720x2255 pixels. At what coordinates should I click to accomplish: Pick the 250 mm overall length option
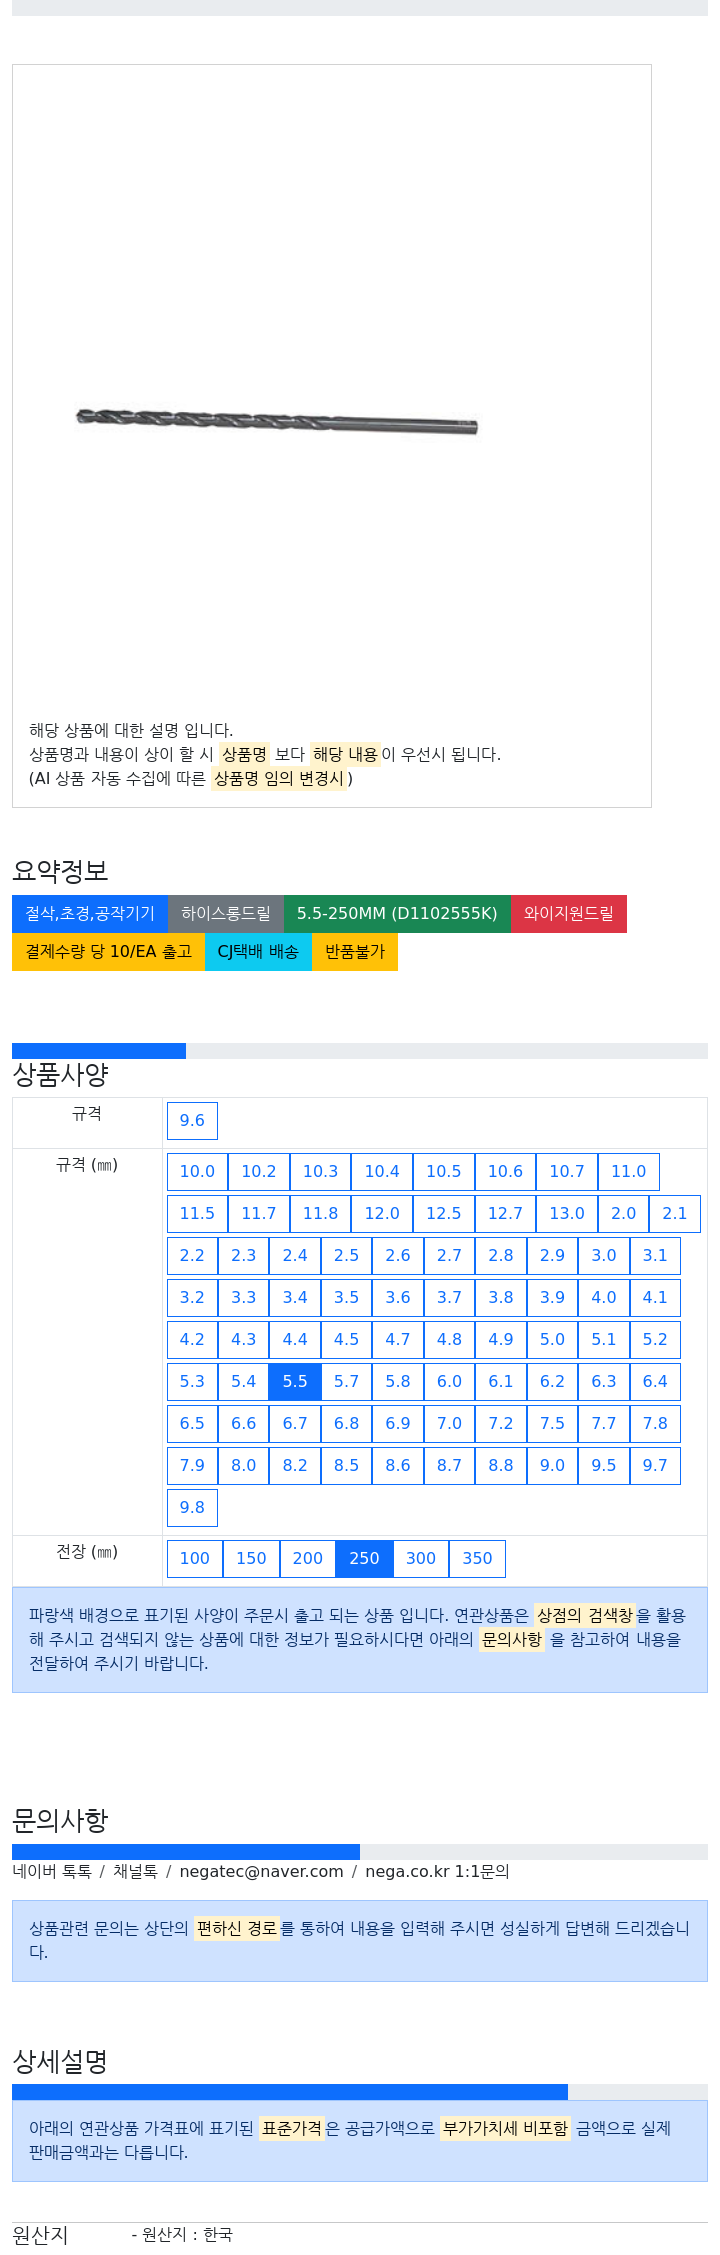pos(364,1558)
